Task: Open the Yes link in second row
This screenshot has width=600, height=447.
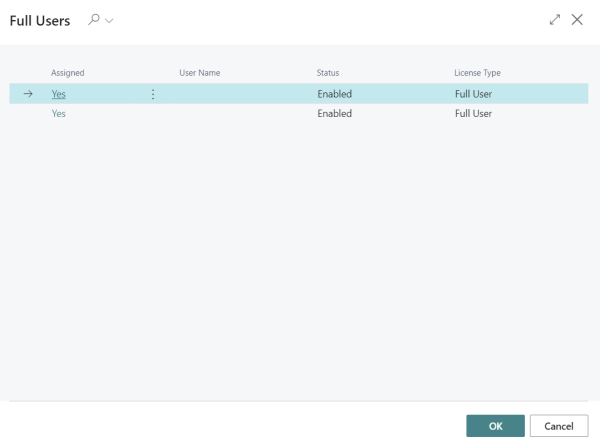Action: click(59, 114)
